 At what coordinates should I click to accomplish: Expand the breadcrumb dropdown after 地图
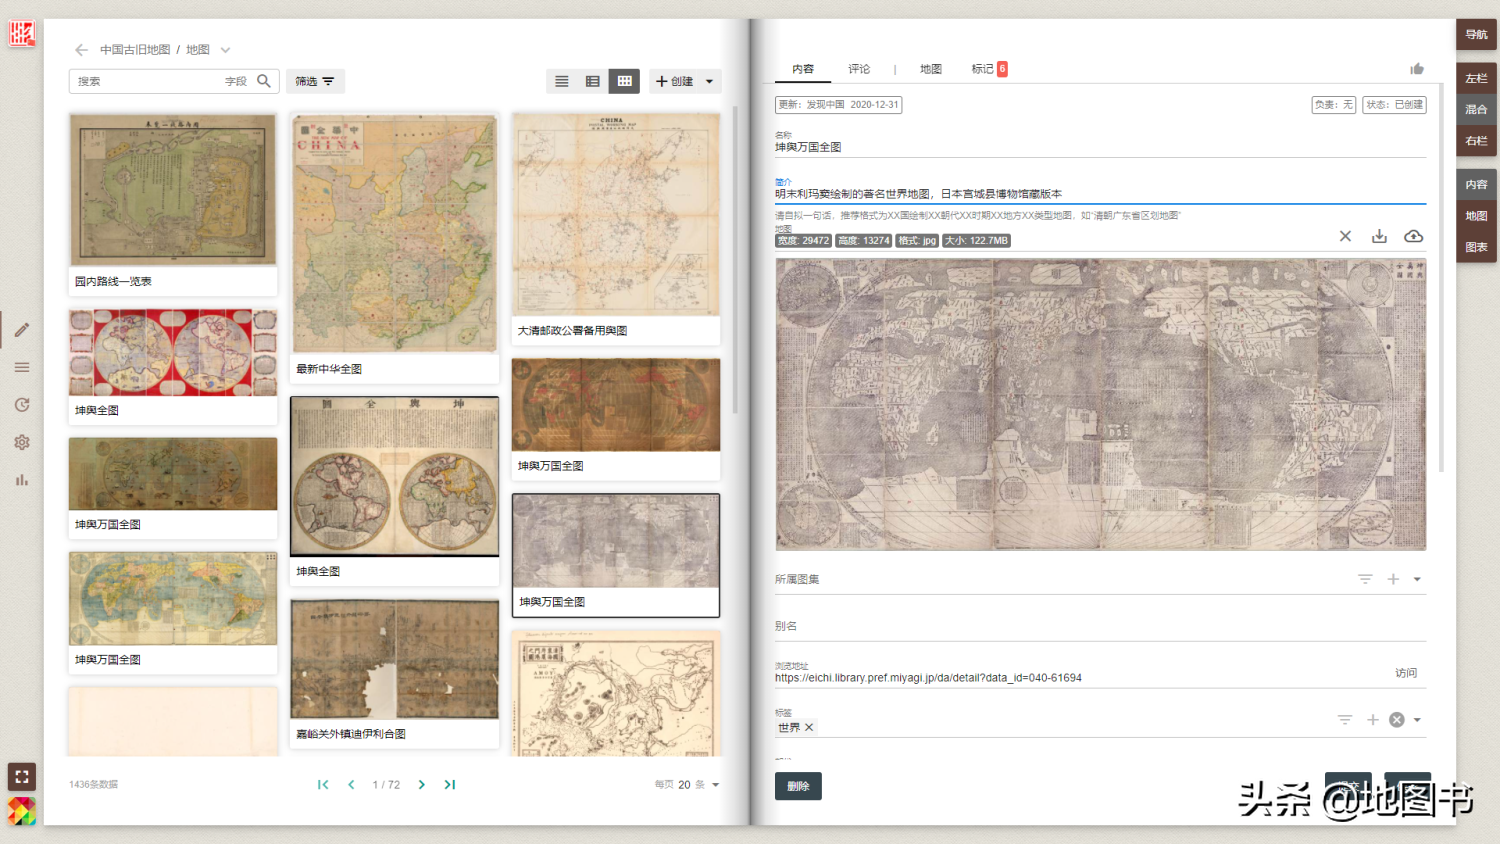point(225,50)
